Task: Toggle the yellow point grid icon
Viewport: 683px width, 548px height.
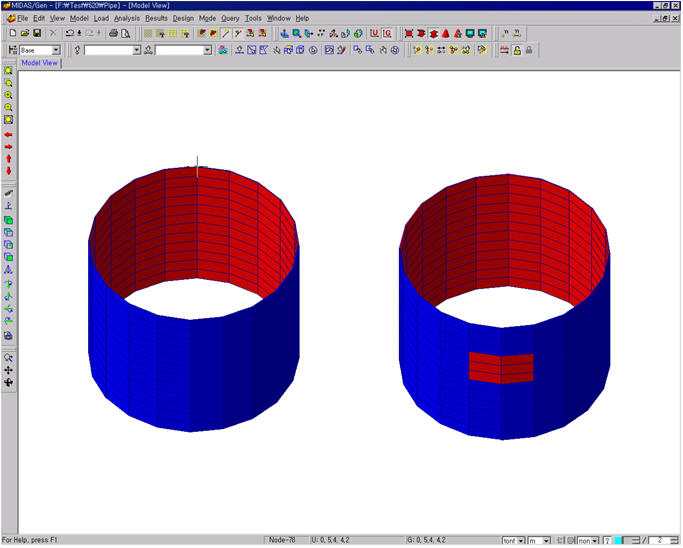Action: tap(148, 33)
